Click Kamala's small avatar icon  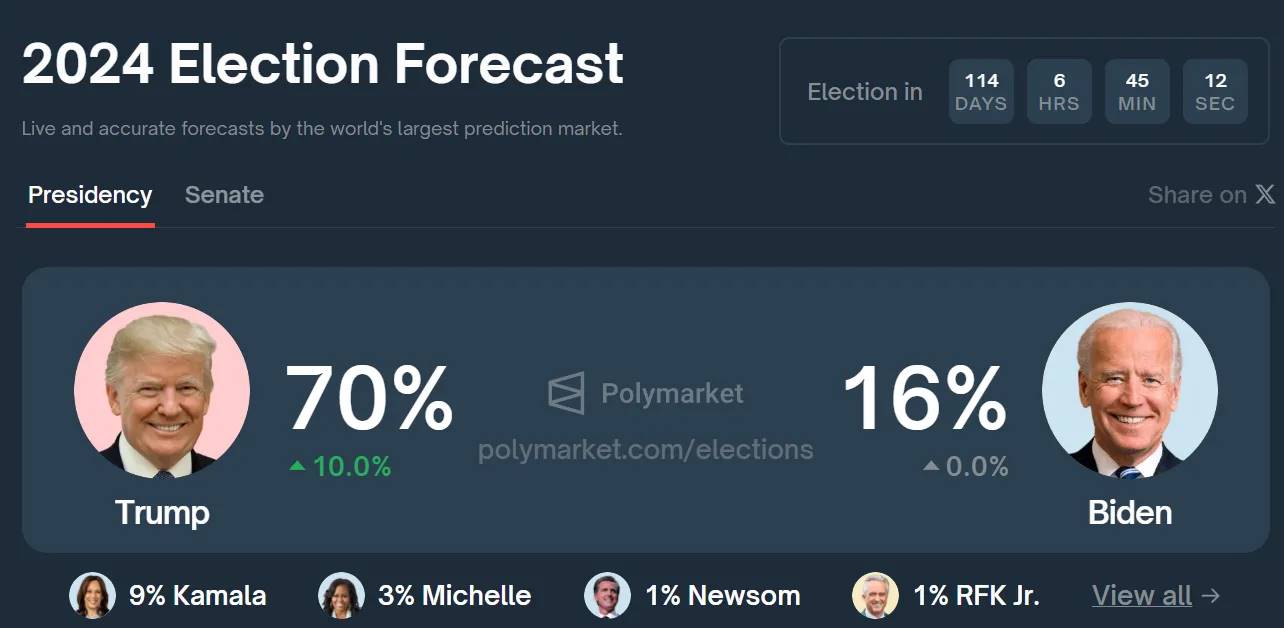coord(92,596)
